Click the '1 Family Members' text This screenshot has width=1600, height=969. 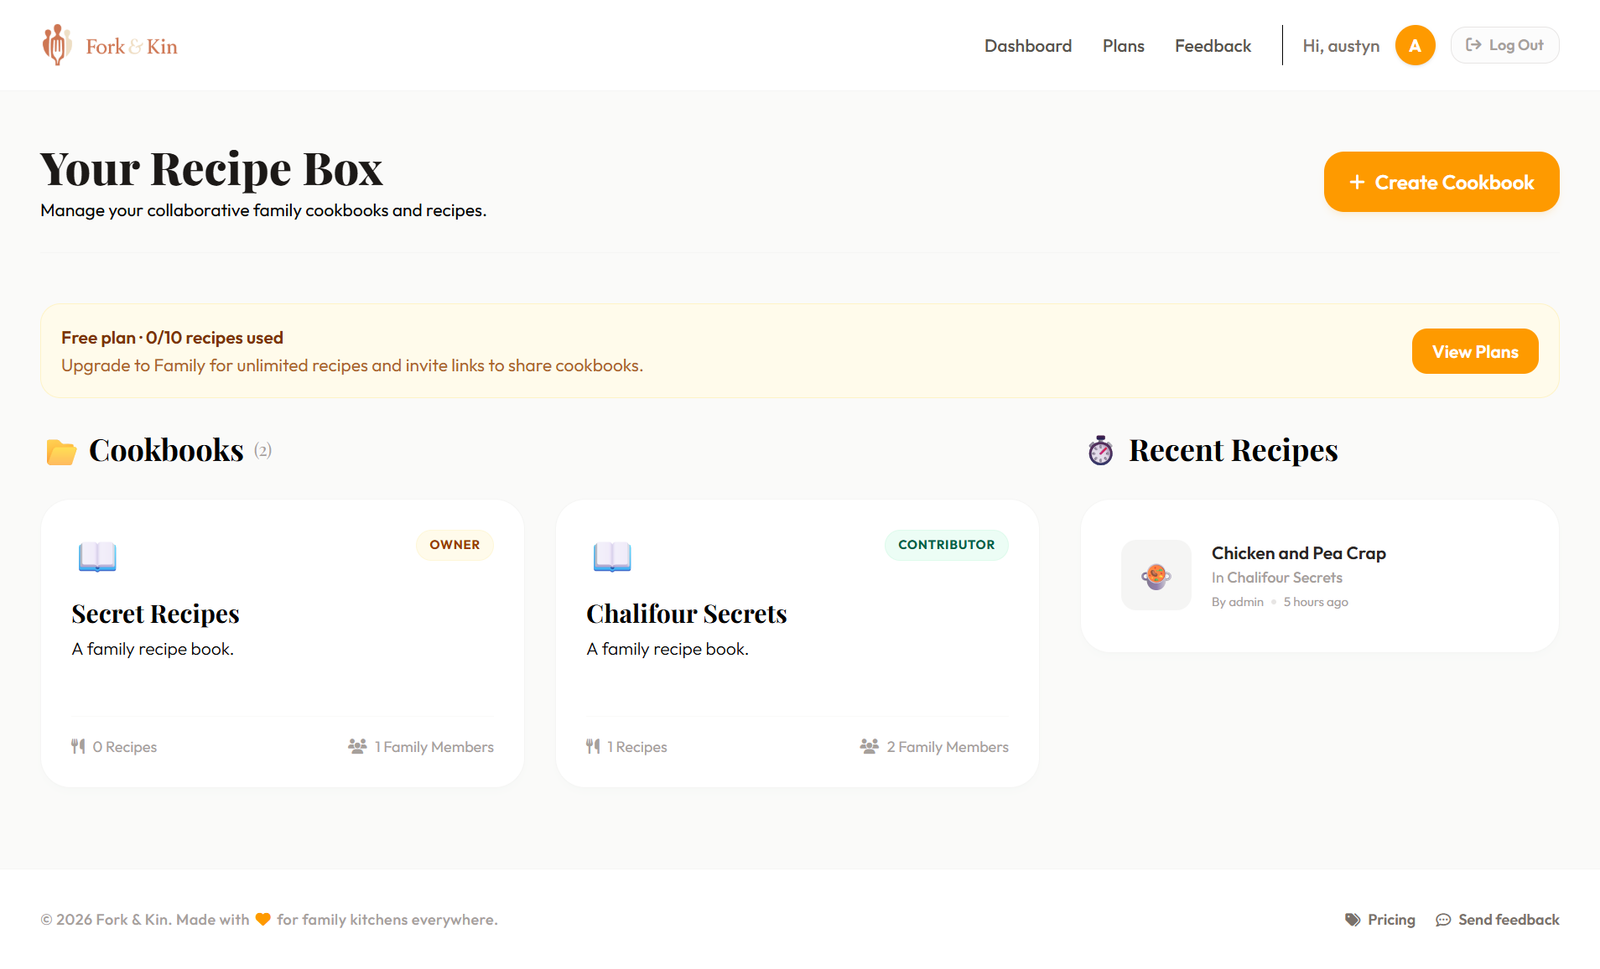coord(434,747)
